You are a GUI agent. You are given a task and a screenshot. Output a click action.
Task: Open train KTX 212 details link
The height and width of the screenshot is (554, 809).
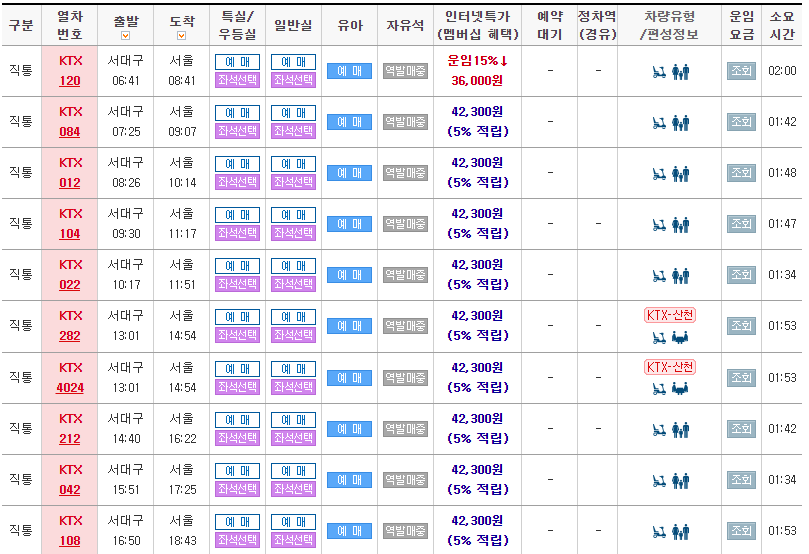pos(70,438)
